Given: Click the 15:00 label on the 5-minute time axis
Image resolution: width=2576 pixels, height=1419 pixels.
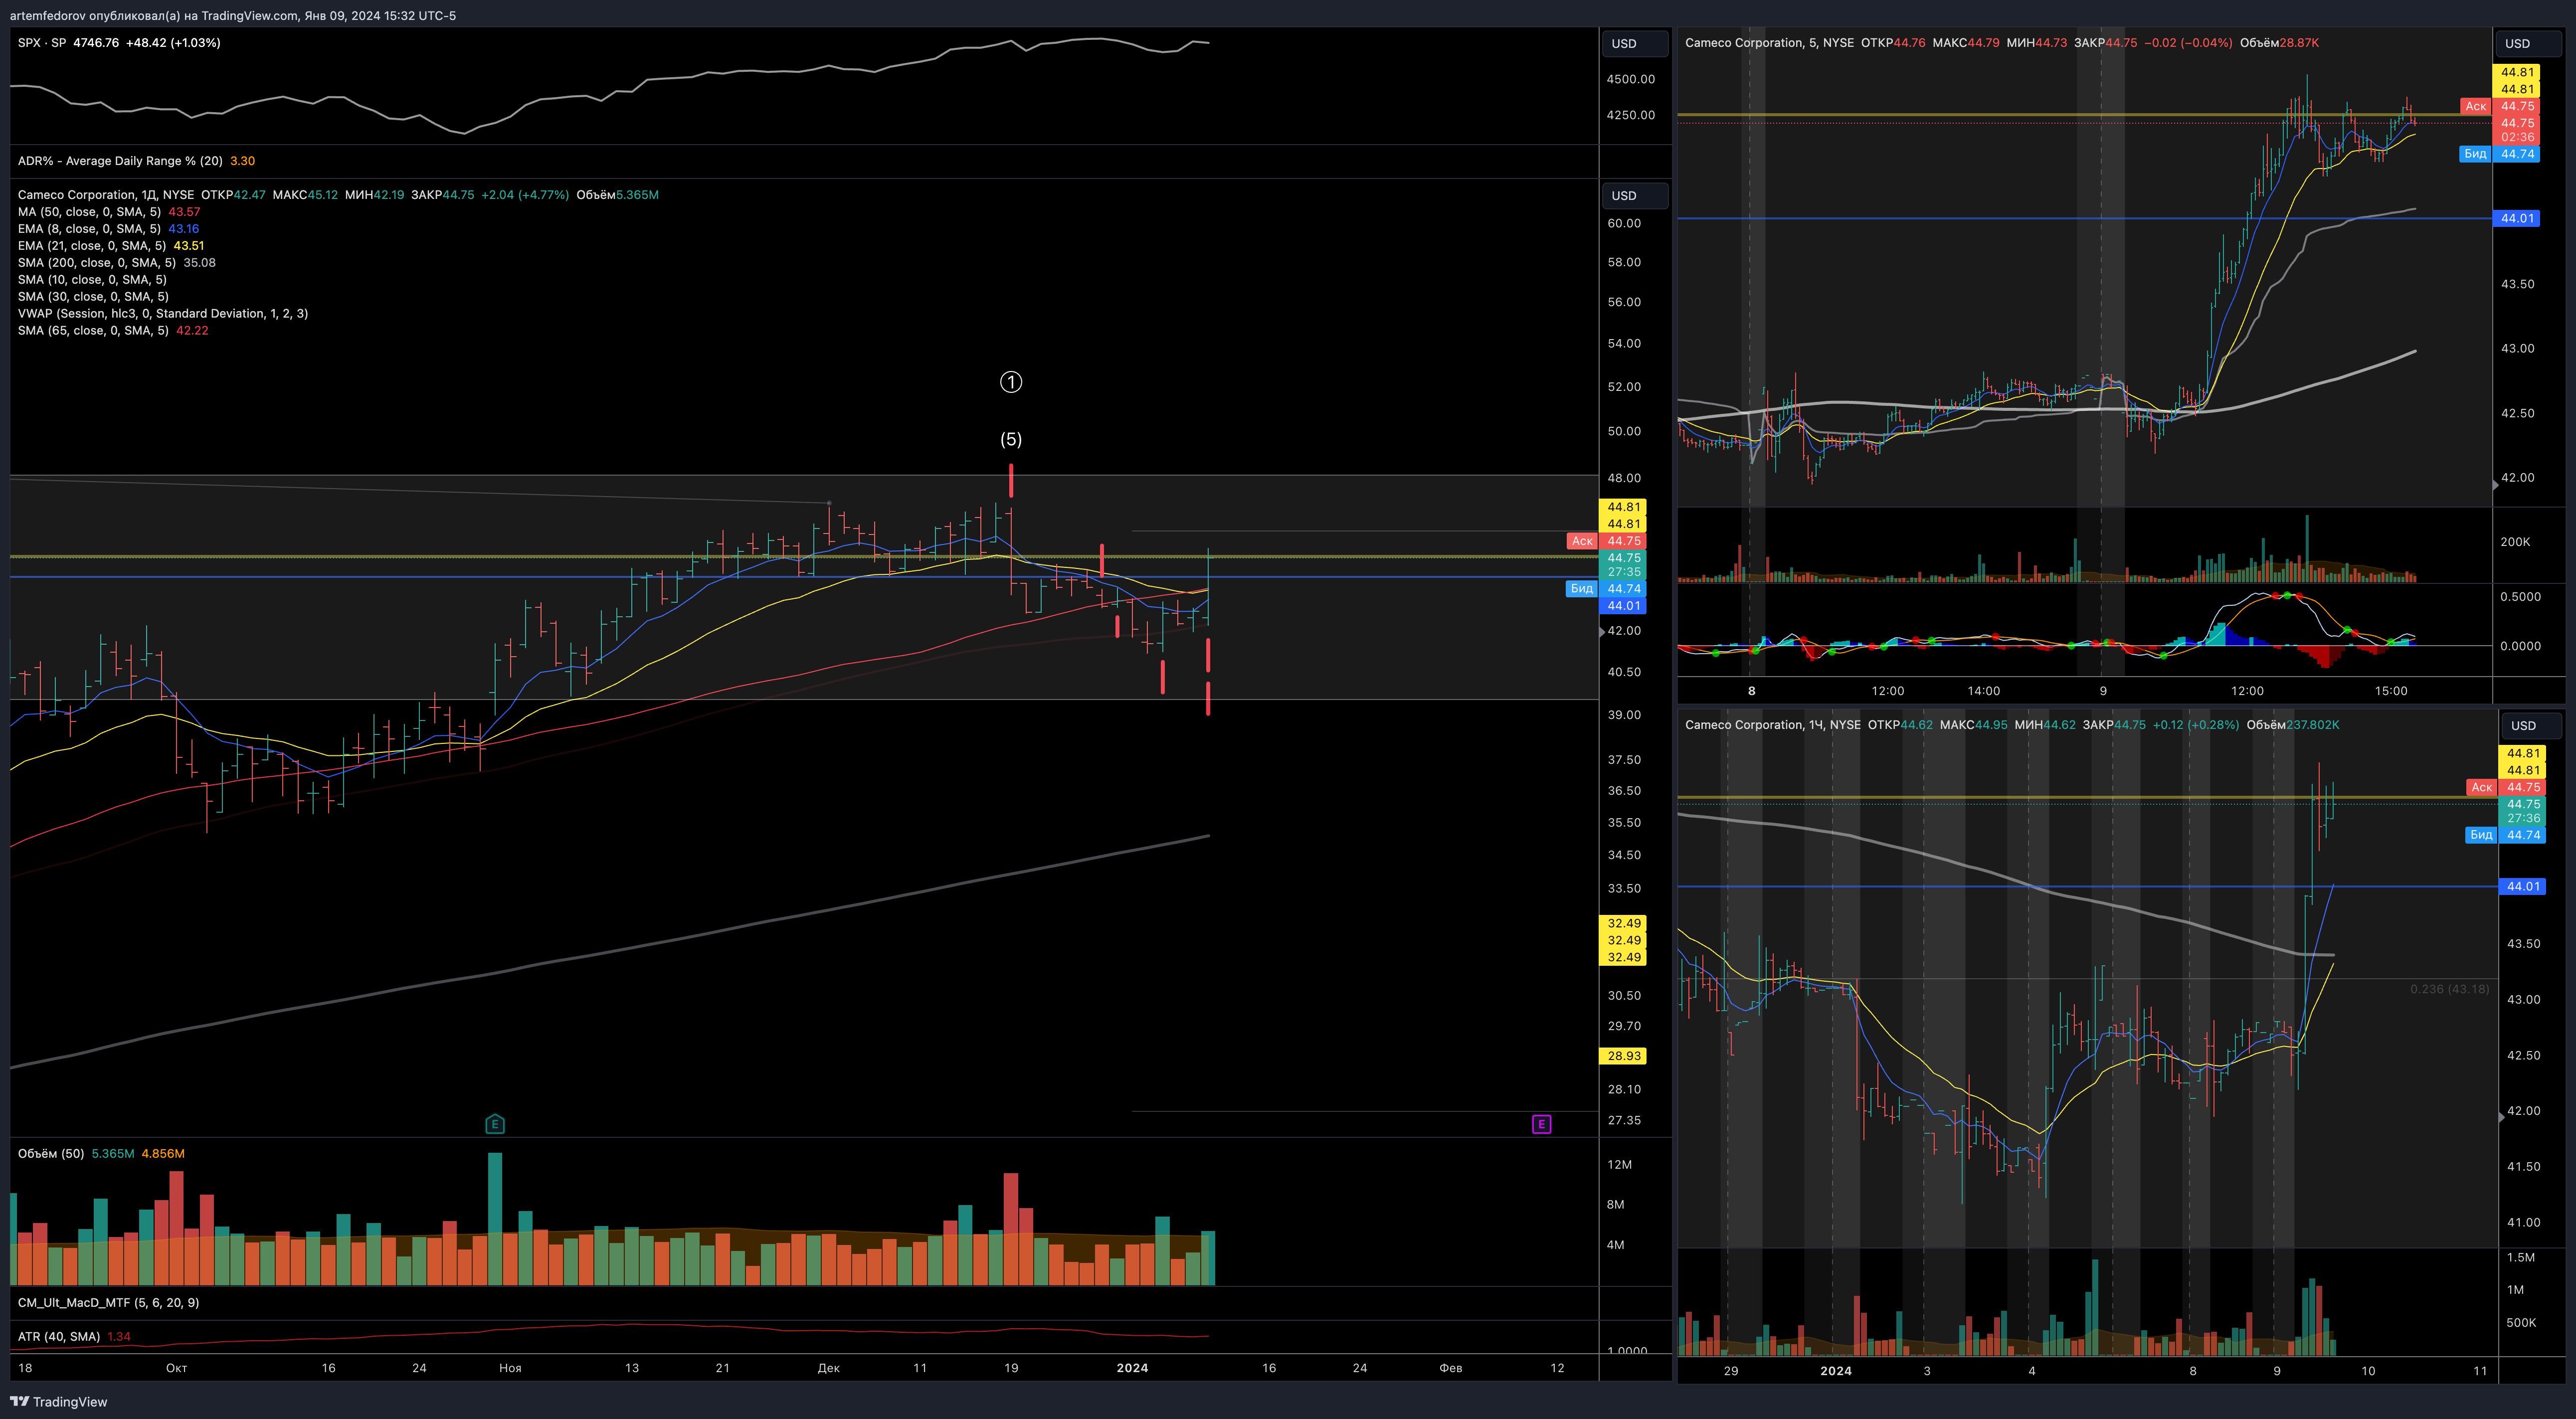Looking at the screenshot, I should [x=2391, y=691].
